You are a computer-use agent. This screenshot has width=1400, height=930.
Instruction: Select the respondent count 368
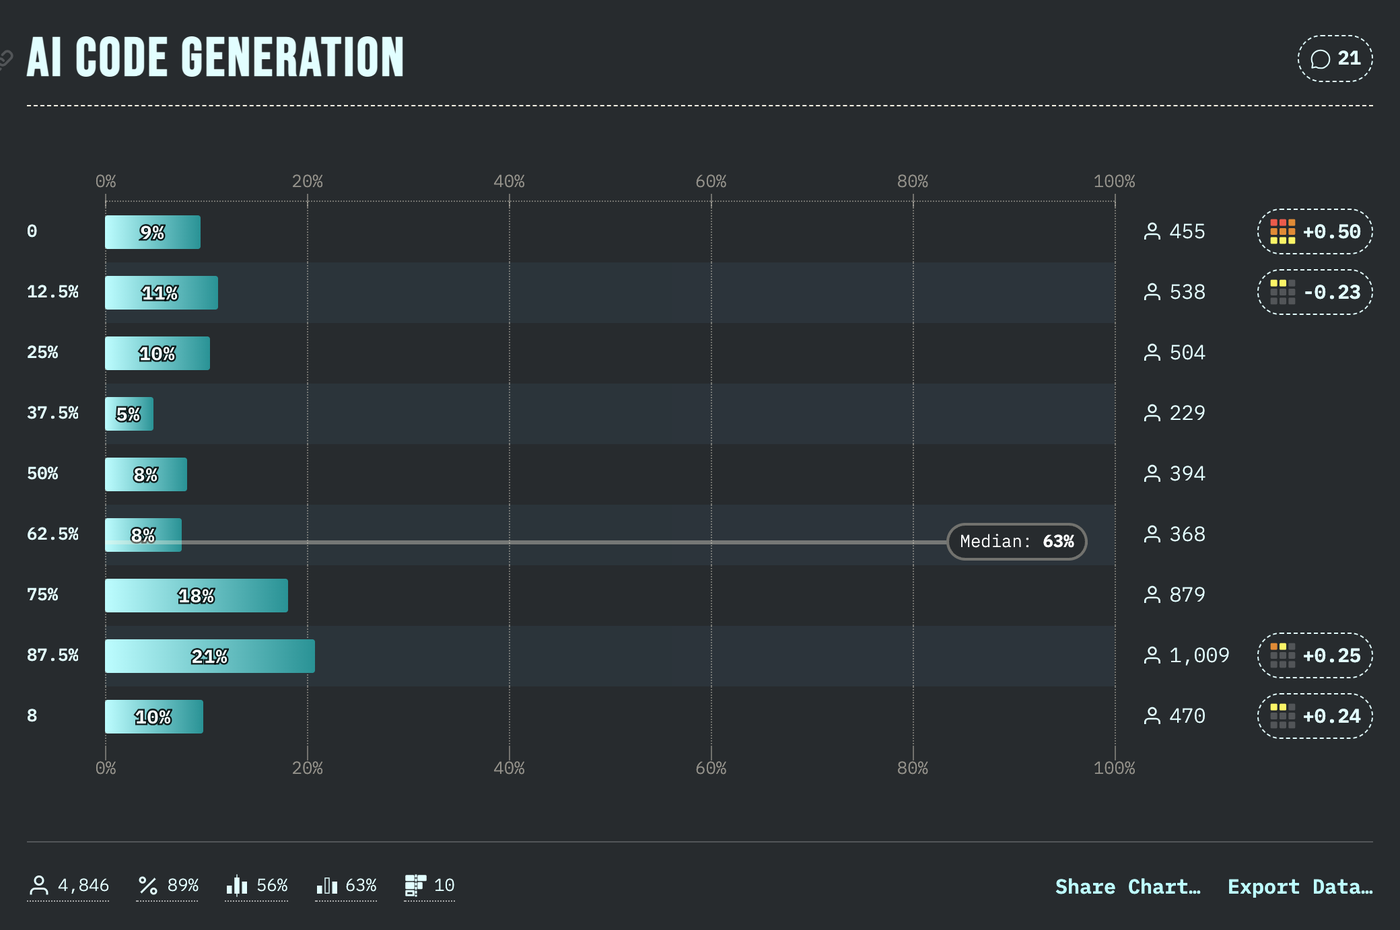[1188, 535]
